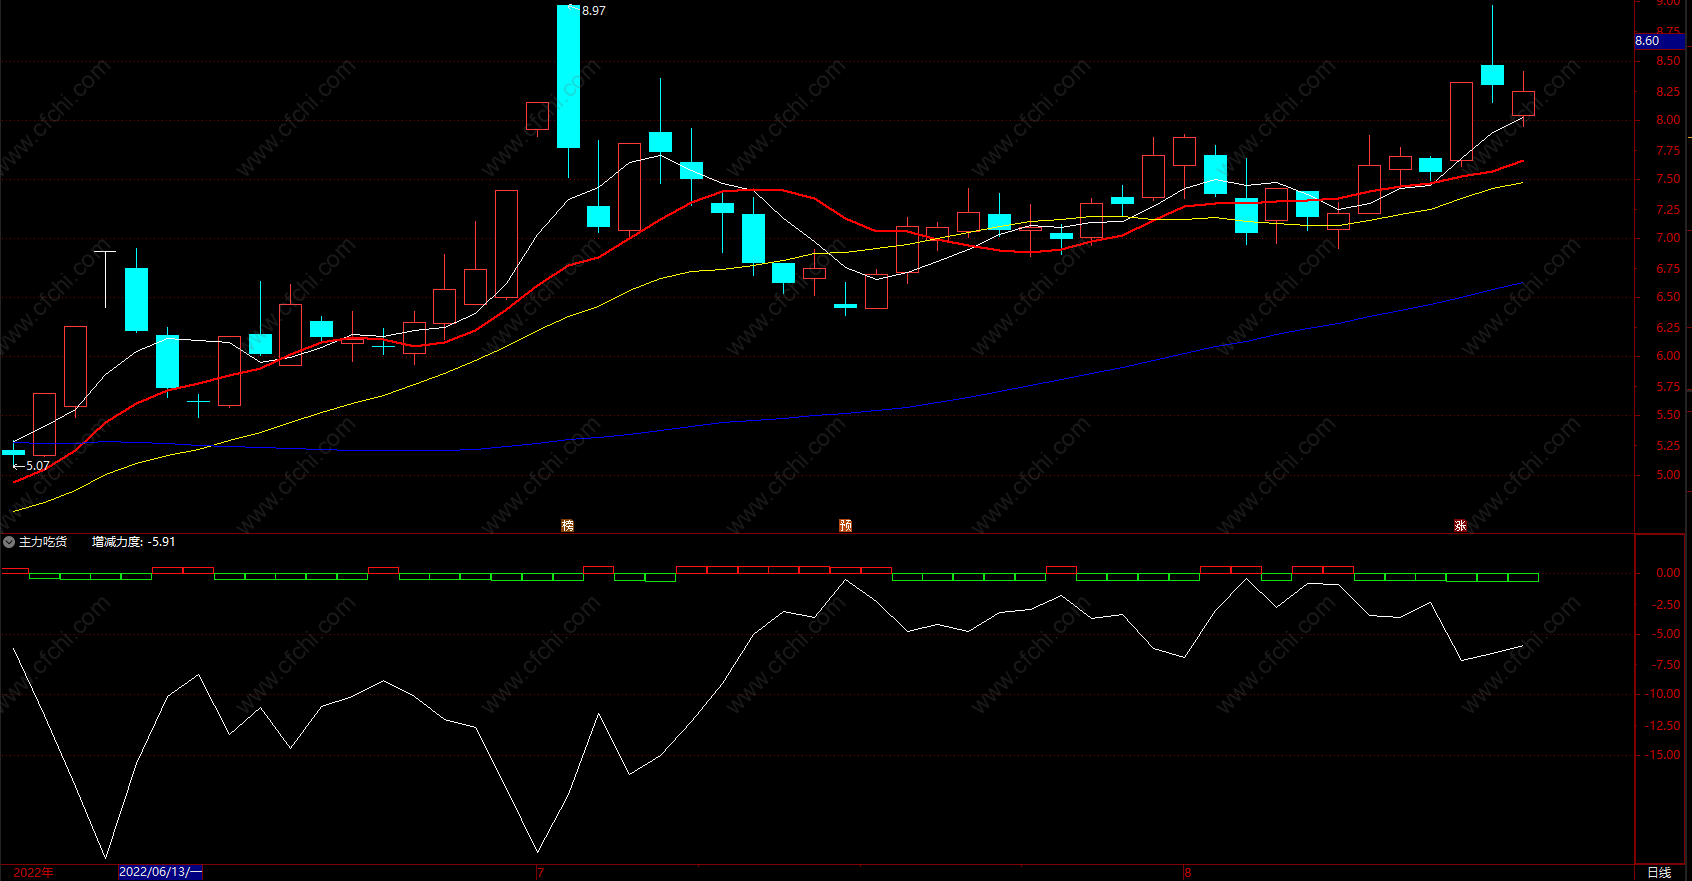Click the -15.00 indicator axis value
The height and width of the screenshot is (881, 1692).
pyautogui.click(x=1664, y=755)
